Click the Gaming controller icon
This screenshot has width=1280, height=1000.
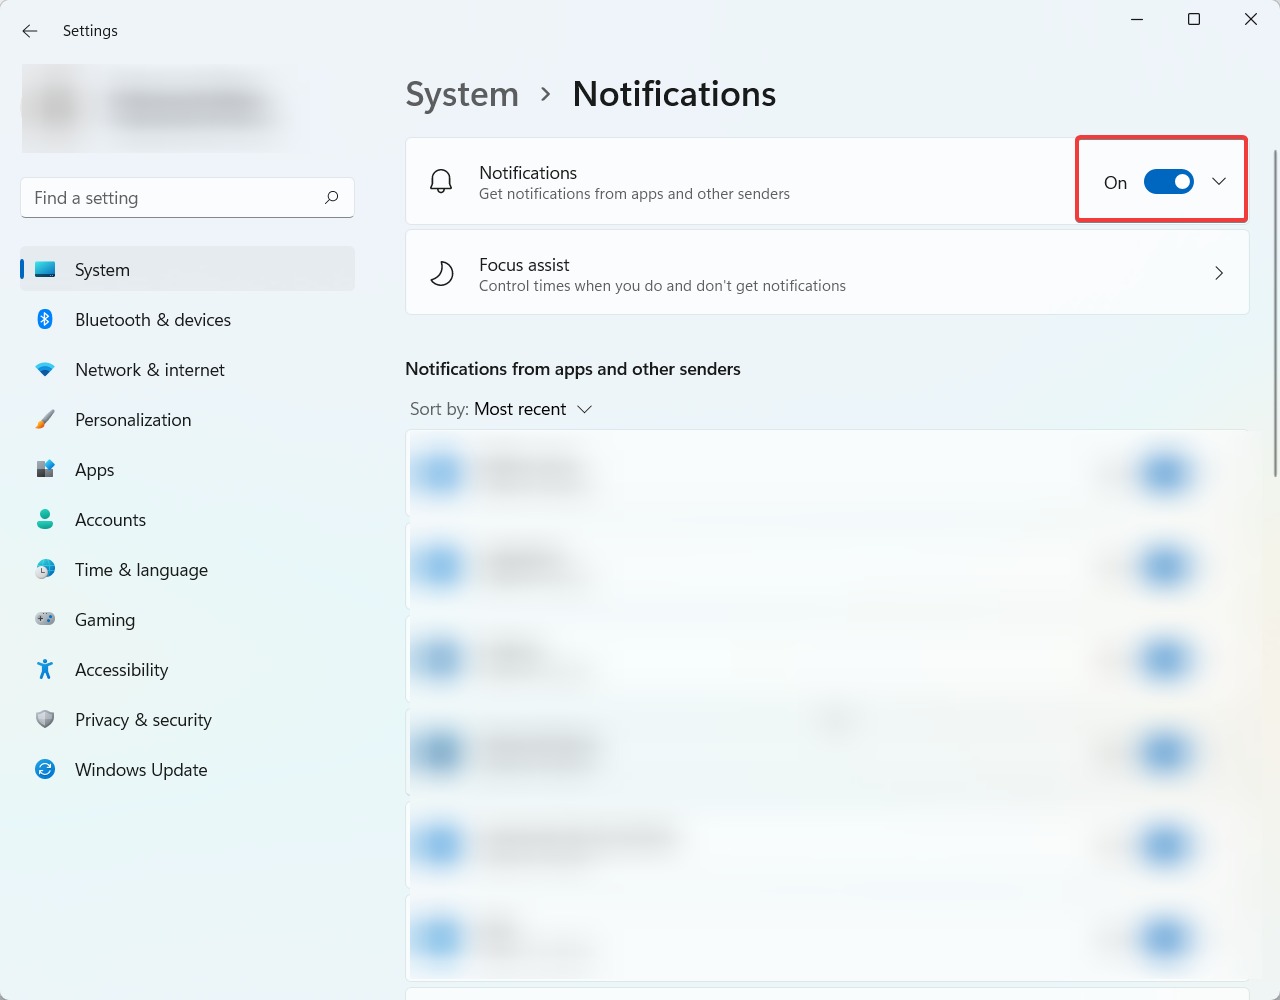click(45, 619)
